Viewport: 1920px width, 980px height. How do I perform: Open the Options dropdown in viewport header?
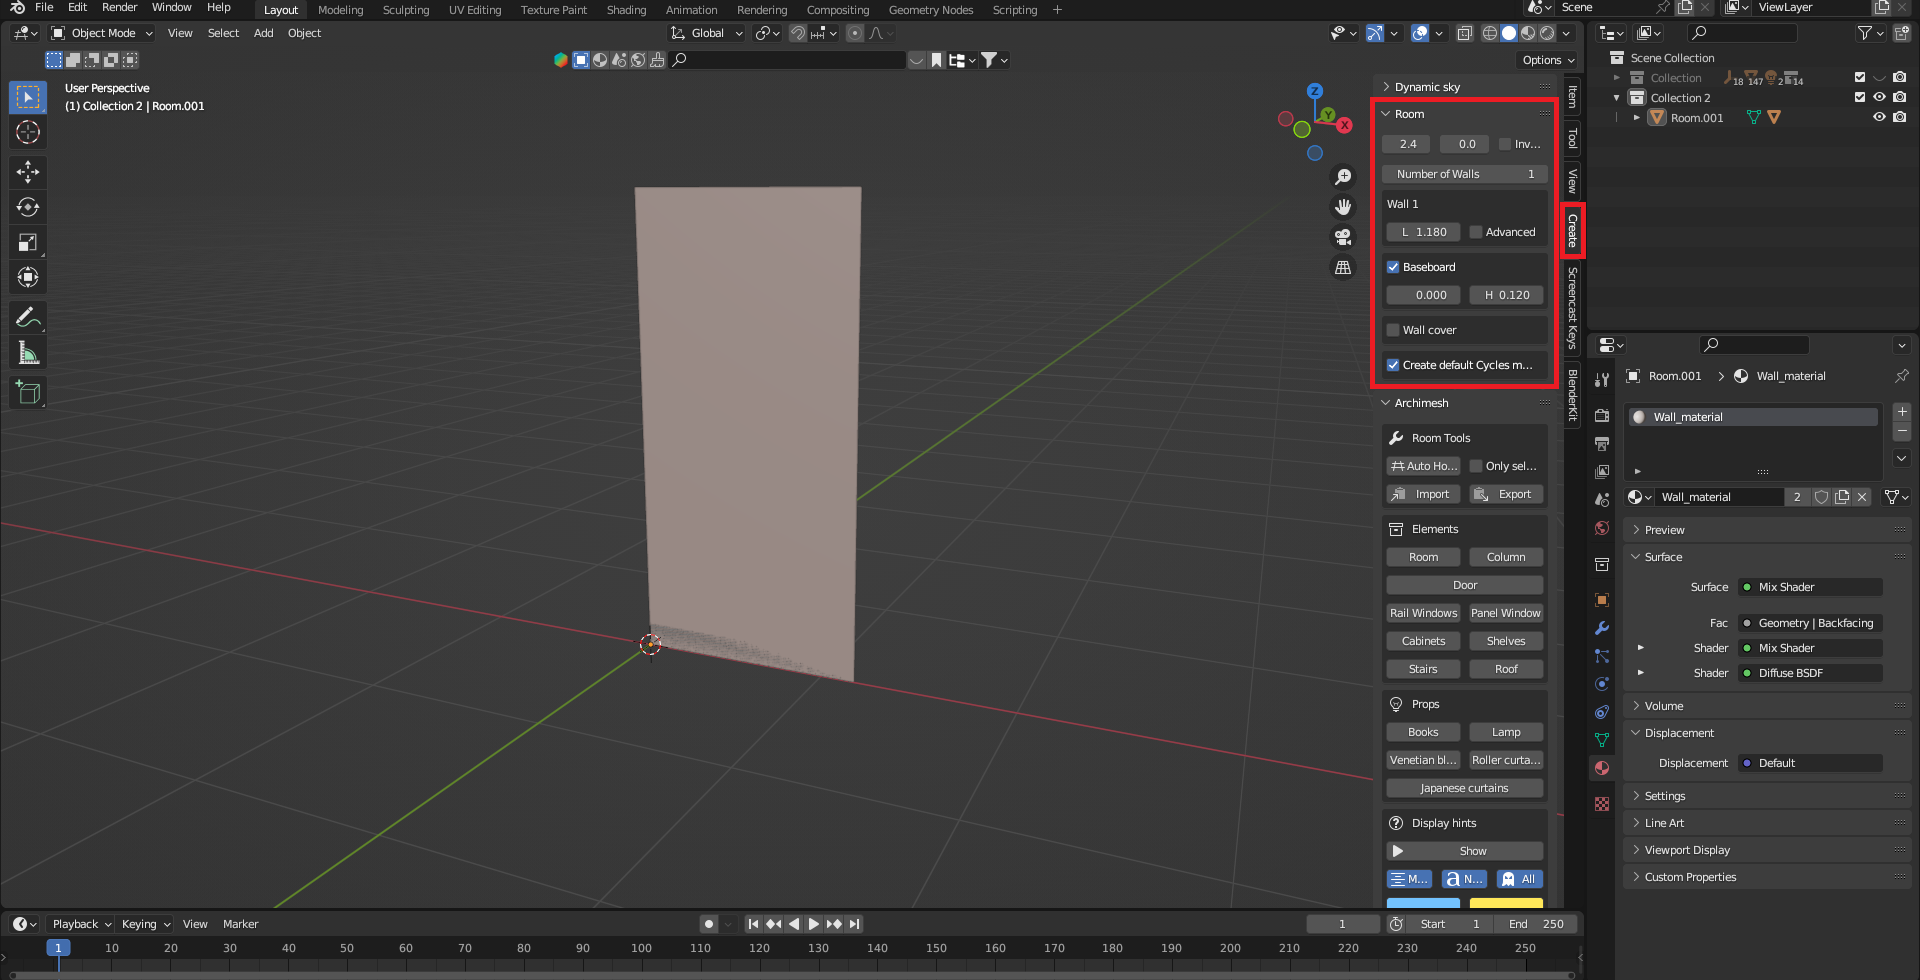tap(1547, 60)
